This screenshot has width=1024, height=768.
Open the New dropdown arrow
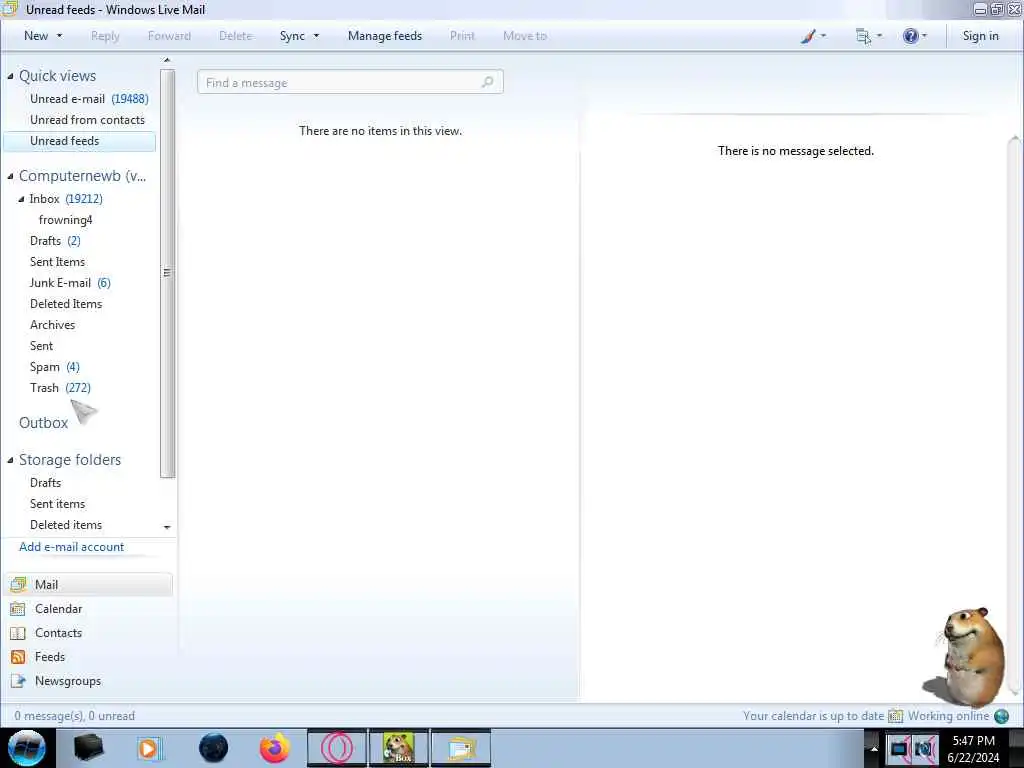pos(59,36)
